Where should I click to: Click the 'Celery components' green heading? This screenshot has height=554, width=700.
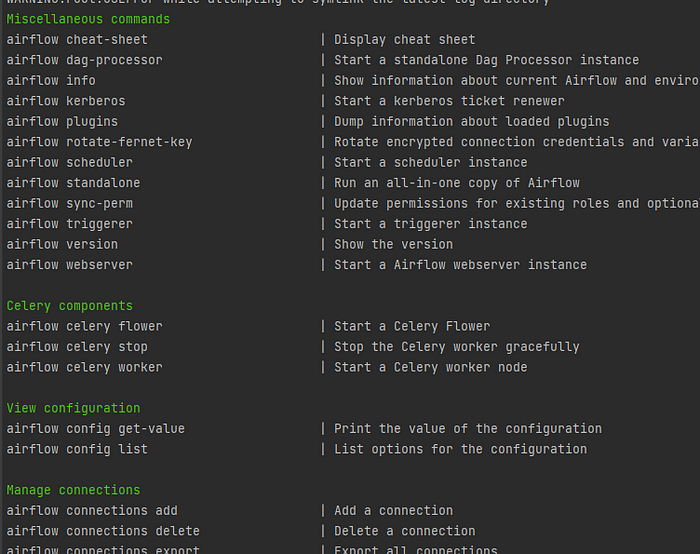[69, 306]
